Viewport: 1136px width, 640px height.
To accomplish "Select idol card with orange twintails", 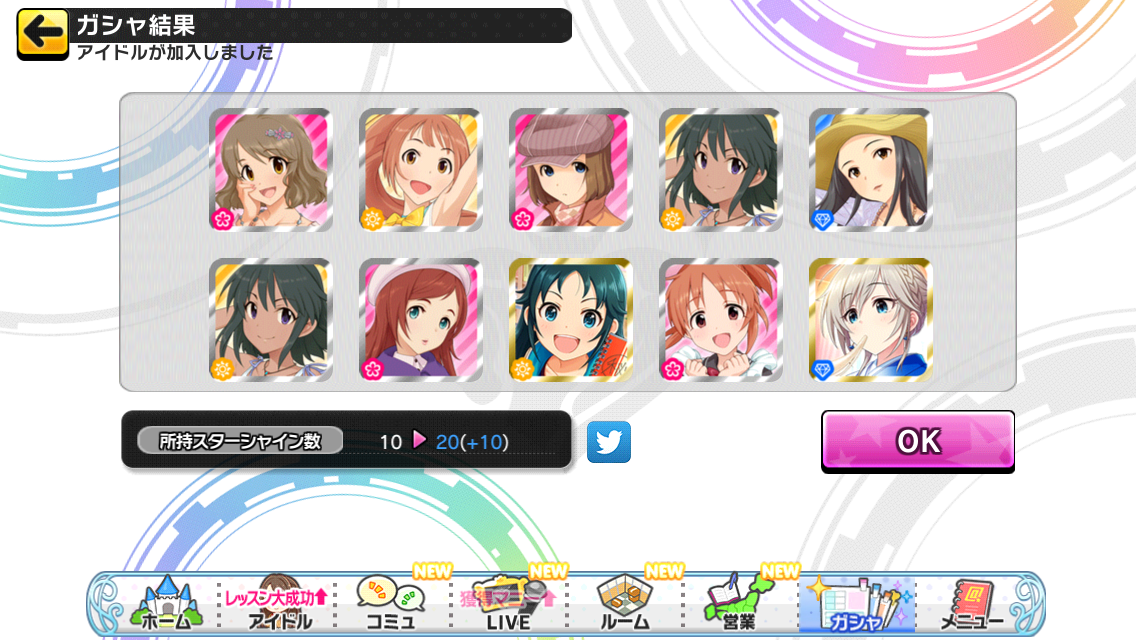I will click(x=721, y=320).
